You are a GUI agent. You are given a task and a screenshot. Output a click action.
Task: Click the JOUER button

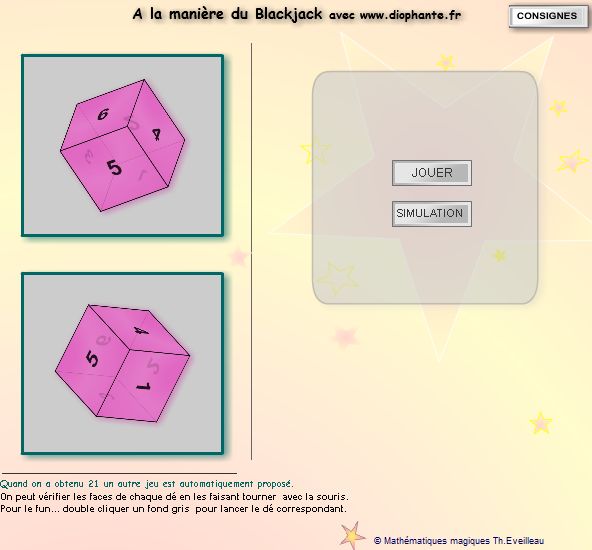[x=432, y=173]
